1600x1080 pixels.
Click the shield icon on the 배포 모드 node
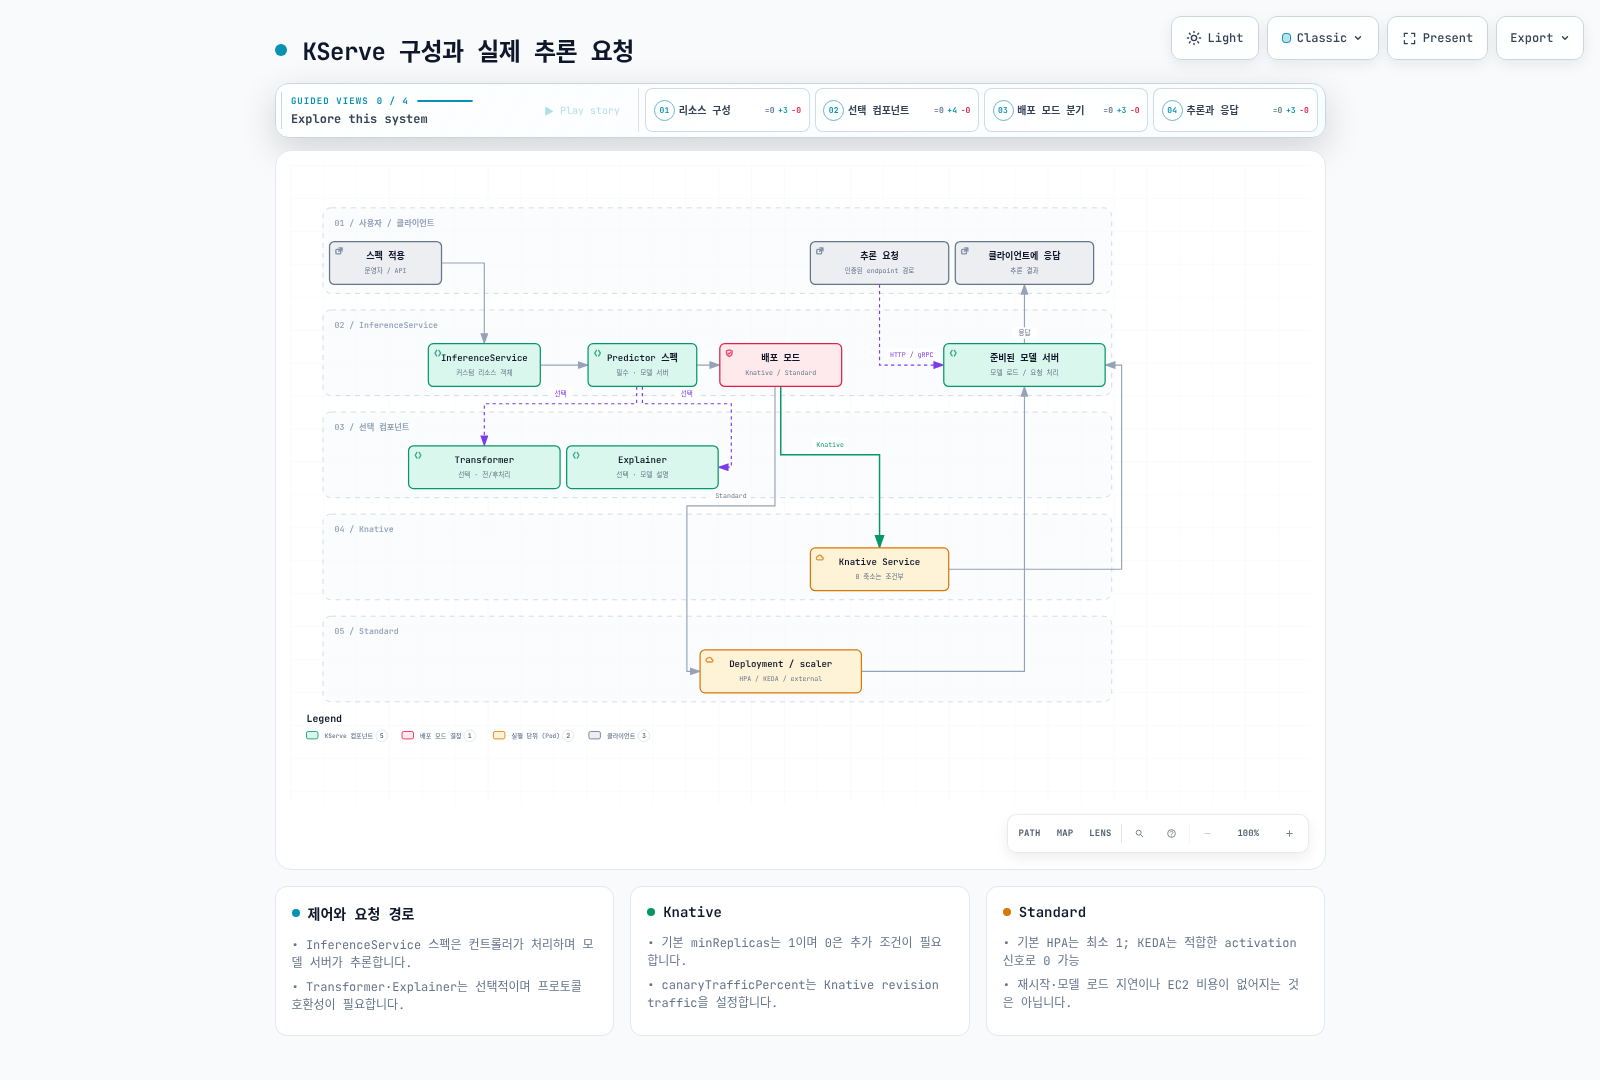tap(730, 354)
